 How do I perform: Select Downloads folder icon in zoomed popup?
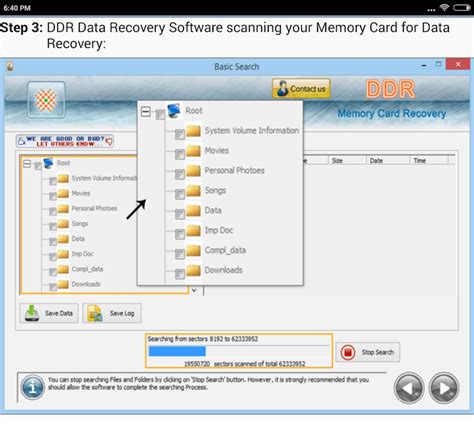tap(193, 270)
